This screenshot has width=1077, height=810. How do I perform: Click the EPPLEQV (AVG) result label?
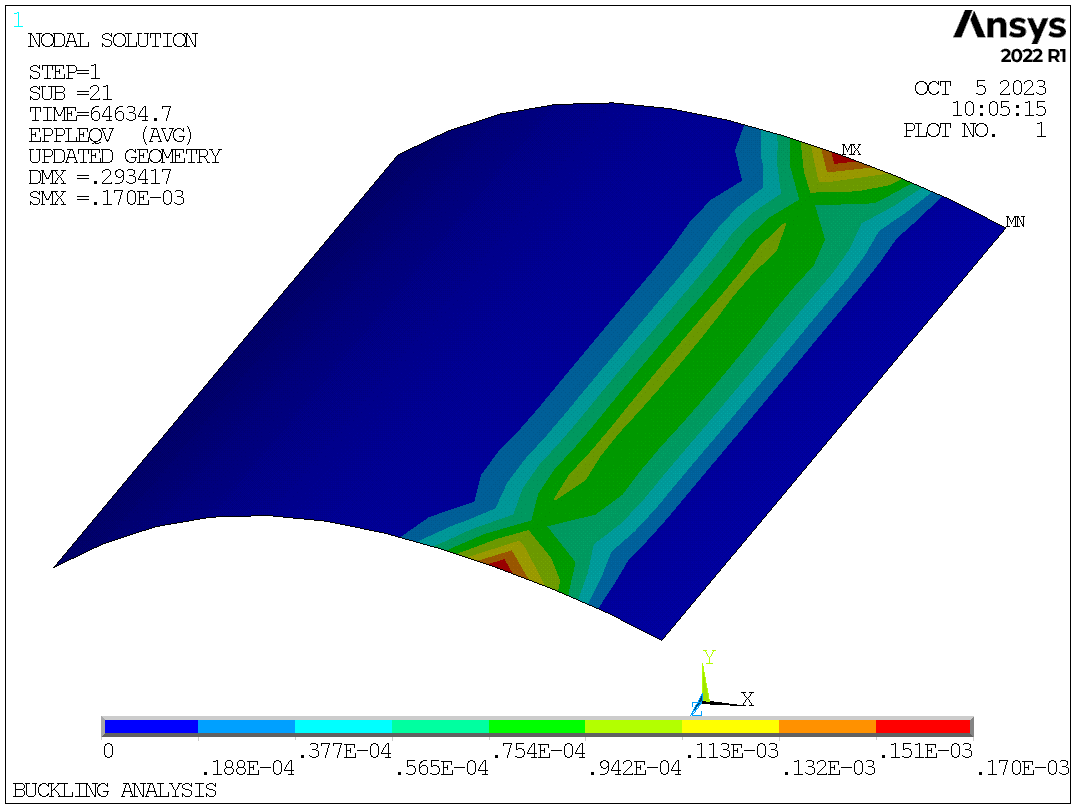[x=110, y=135]
